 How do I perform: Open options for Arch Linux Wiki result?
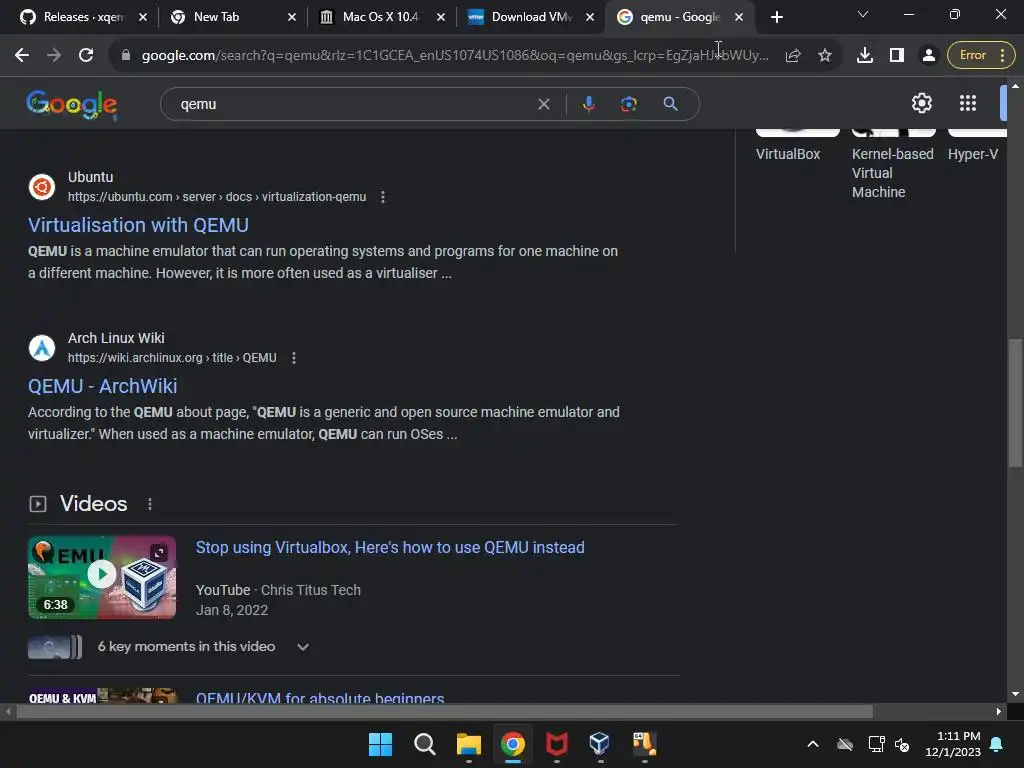pyautogui.click(x=294, y=358)
